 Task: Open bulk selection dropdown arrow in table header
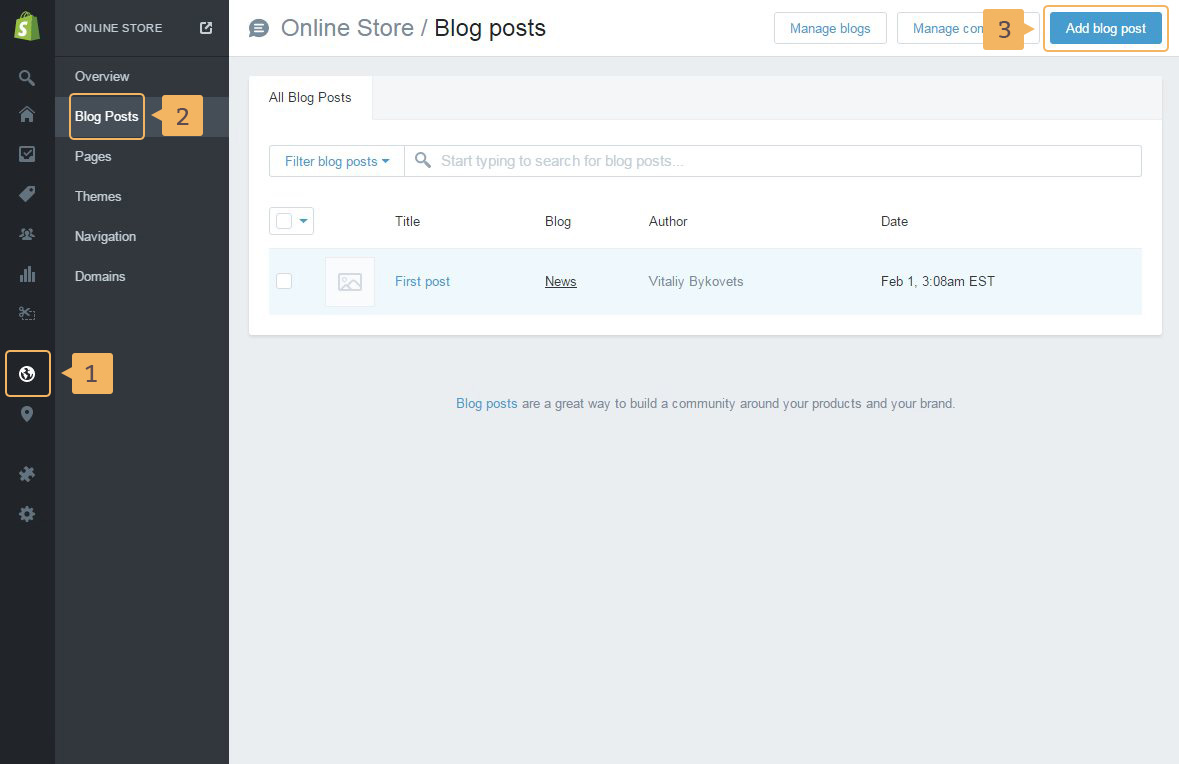point(304,221)
